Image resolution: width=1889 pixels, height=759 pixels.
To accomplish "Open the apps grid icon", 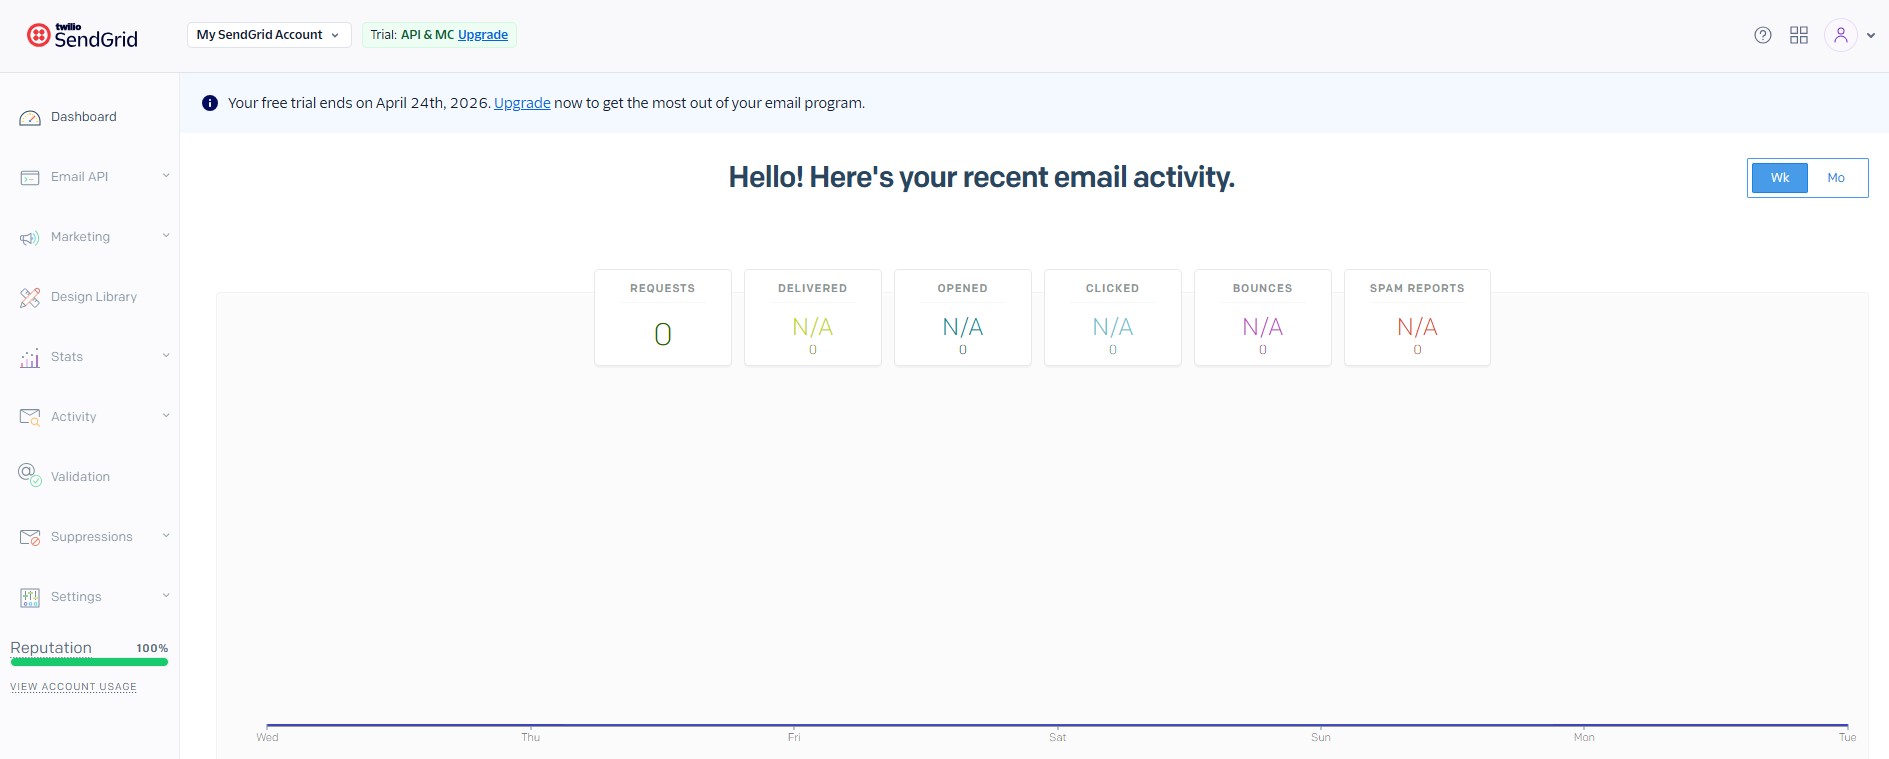I will [x=1799, y=35].
